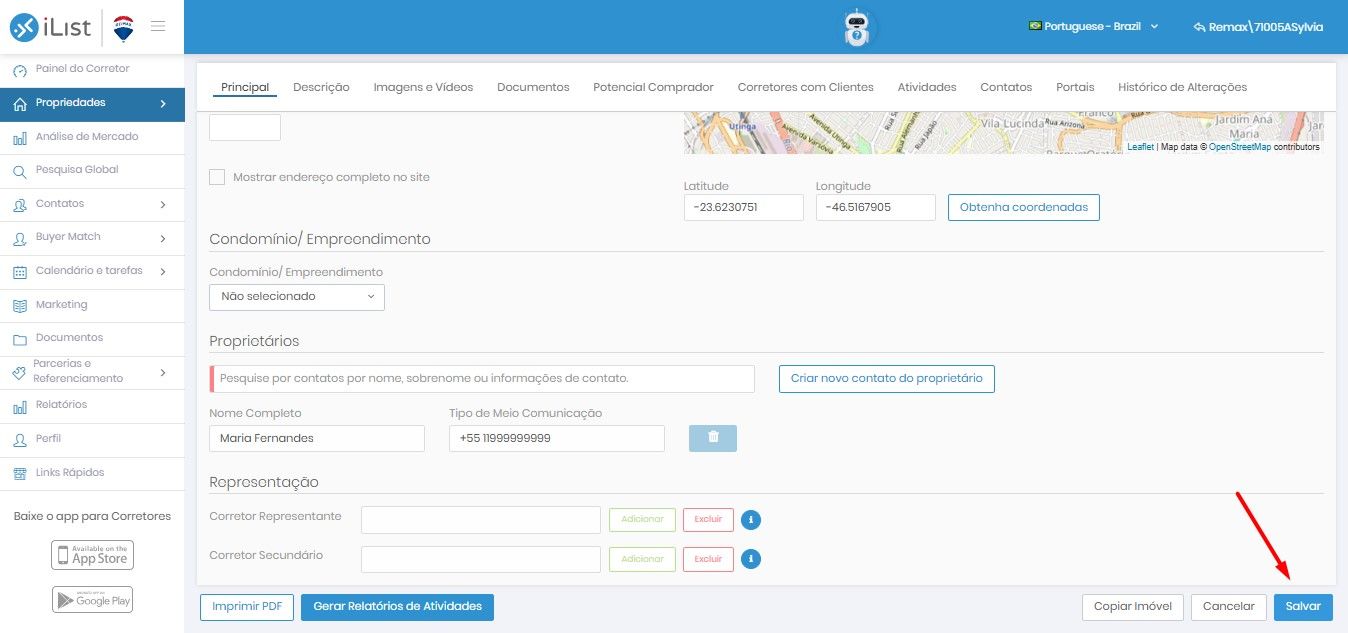Go to the Potencial Comprador tab
The width and height of the screenshot is (1348, 633).
coord(653,87)
